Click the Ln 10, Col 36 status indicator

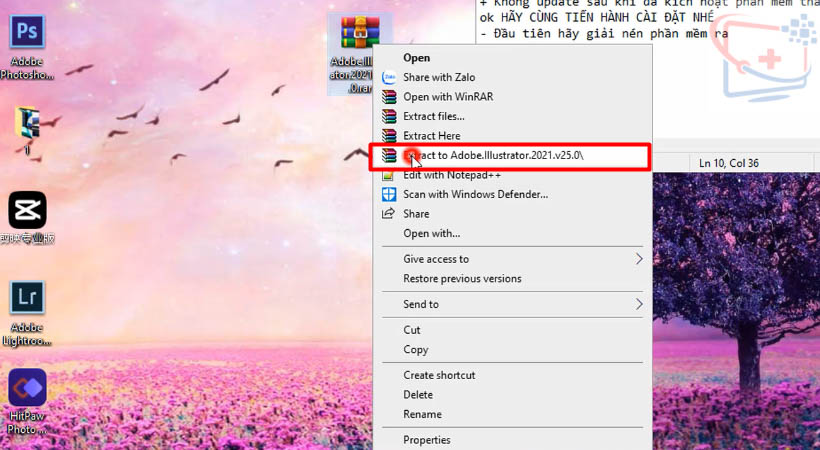pyautogui.click(x=728, y=163)
